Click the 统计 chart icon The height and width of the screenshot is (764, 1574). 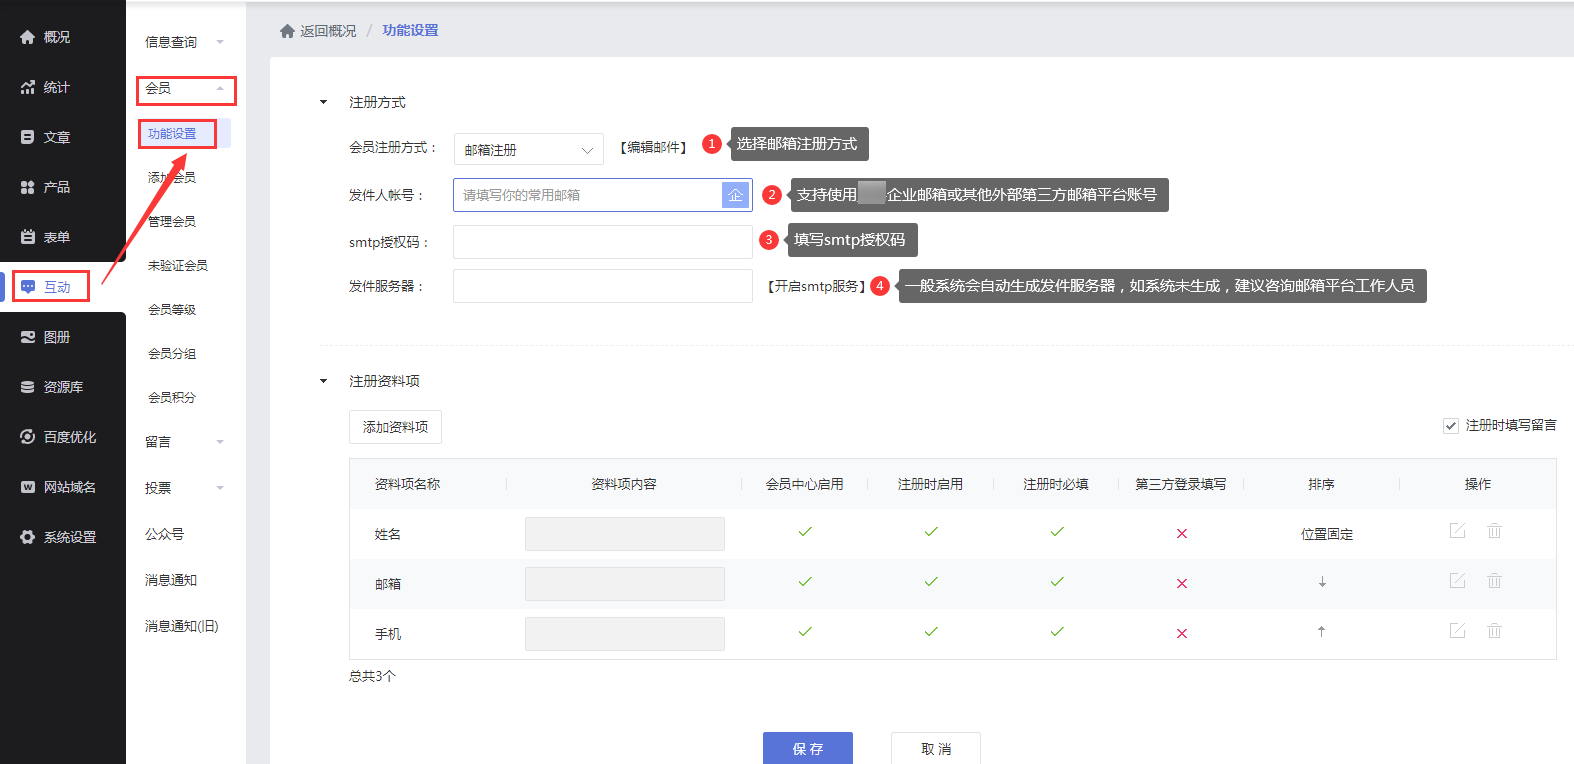pyautogui.click(x=28, y=87)
